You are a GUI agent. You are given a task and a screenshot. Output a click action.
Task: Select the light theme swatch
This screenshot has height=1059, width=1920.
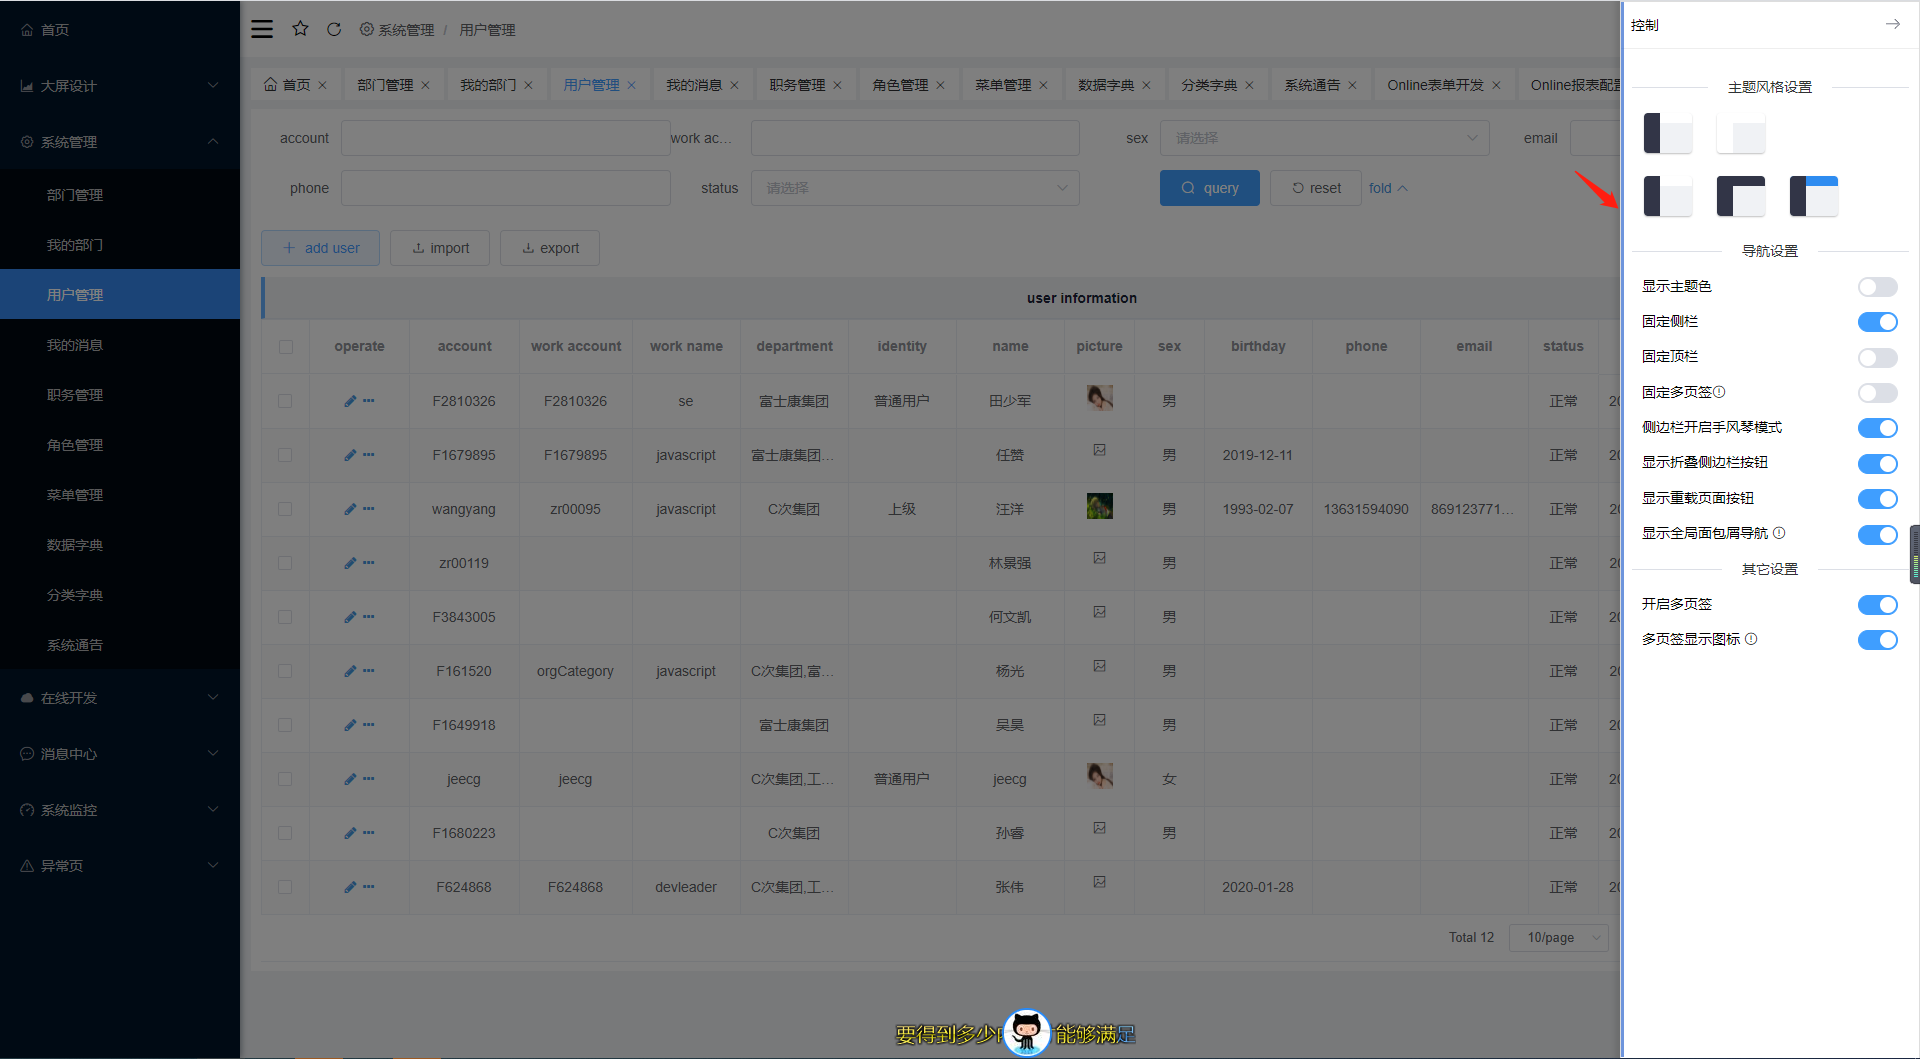(1740, 134)
